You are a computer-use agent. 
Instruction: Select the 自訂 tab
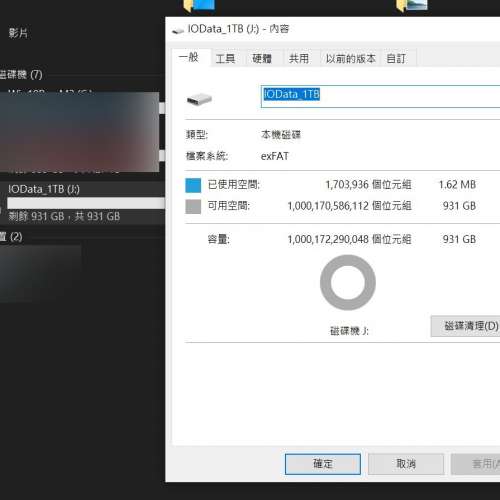pos(396,59)
